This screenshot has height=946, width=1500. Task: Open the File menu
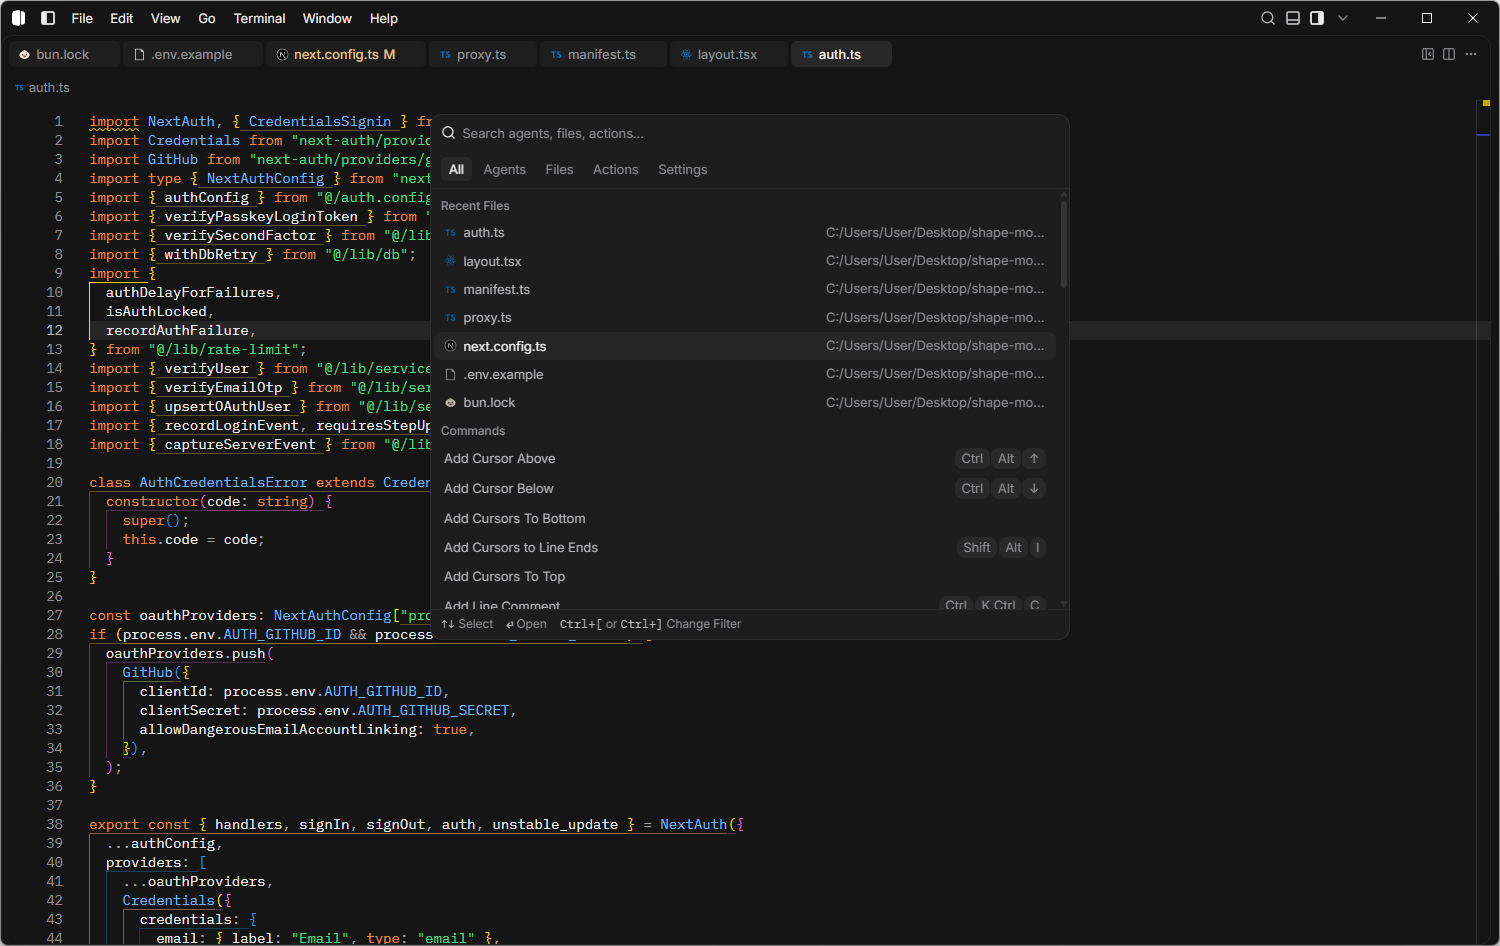82,18
